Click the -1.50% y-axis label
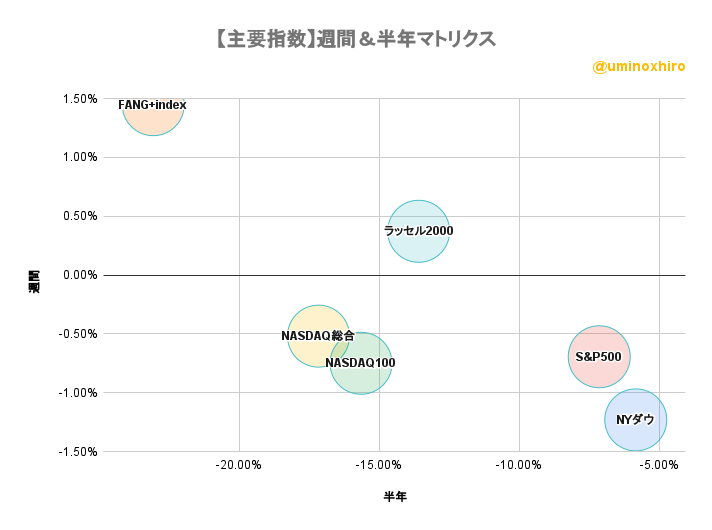712x530 pixels. coord(78,451)
